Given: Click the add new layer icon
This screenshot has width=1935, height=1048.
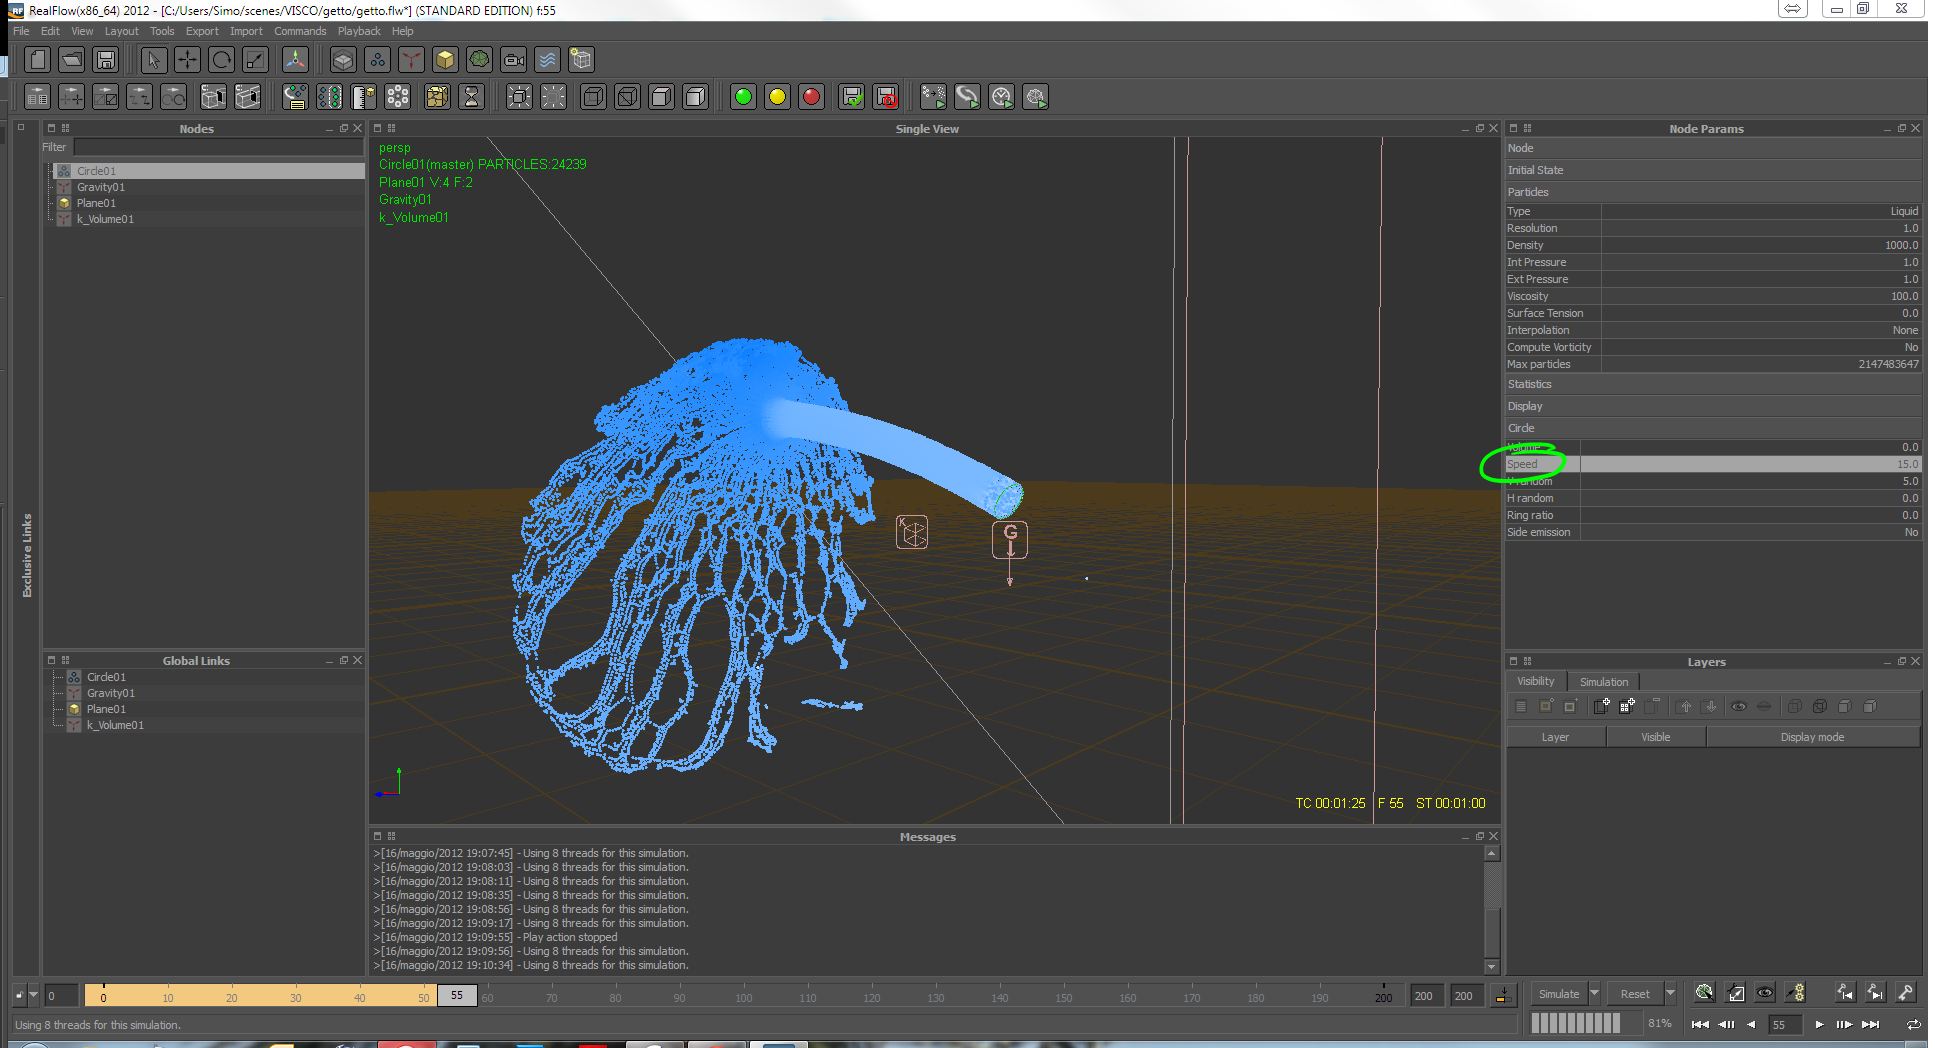Looking at the screenshot, I should (x=1602, y=707).
